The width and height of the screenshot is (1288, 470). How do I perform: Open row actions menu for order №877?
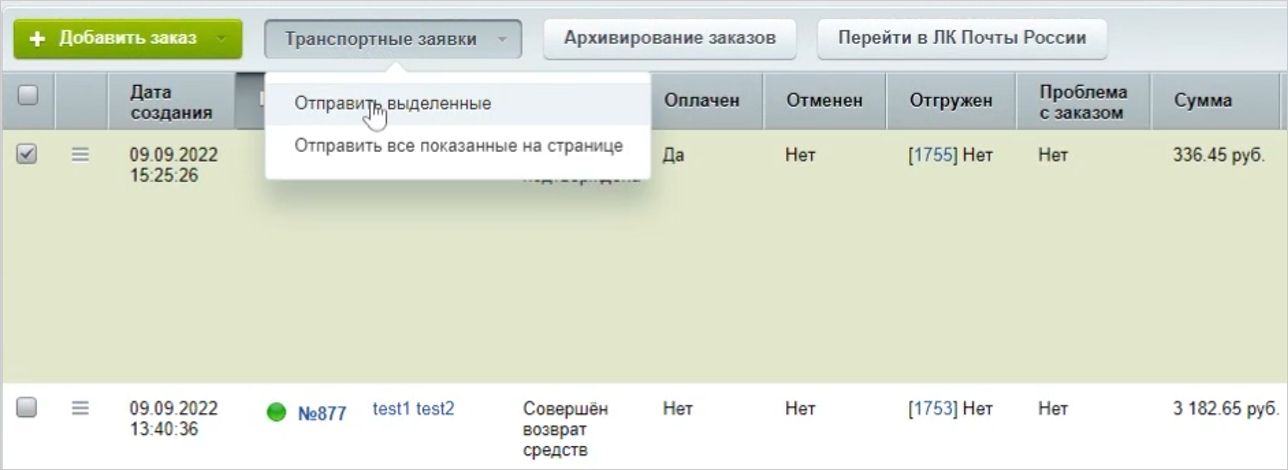pyautogui.click(x=81, y=408)
